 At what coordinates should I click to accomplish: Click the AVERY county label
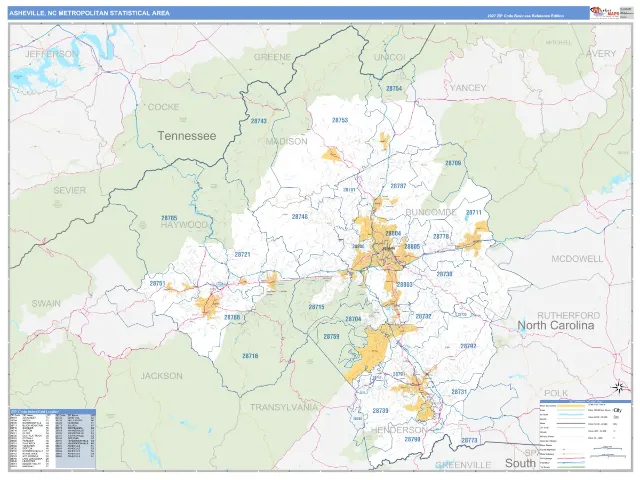coord(601,53)
